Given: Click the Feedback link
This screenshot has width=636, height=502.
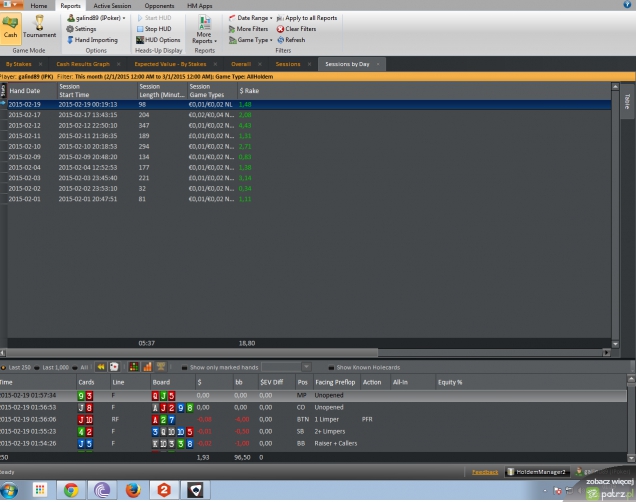Looking at the screenshot, I should pyautogui.click(x=484, y=470).
